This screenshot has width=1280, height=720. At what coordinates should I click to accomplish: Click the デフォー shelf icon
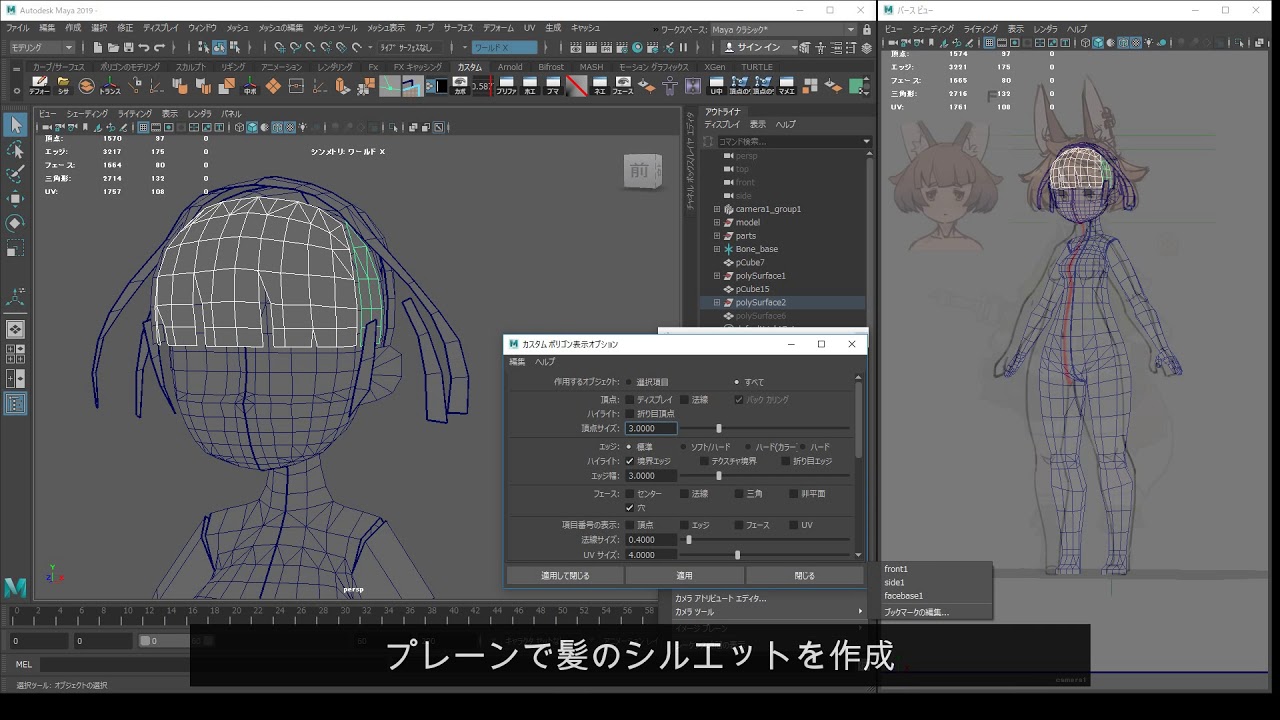pyautogui.click(x=39, y=86)
